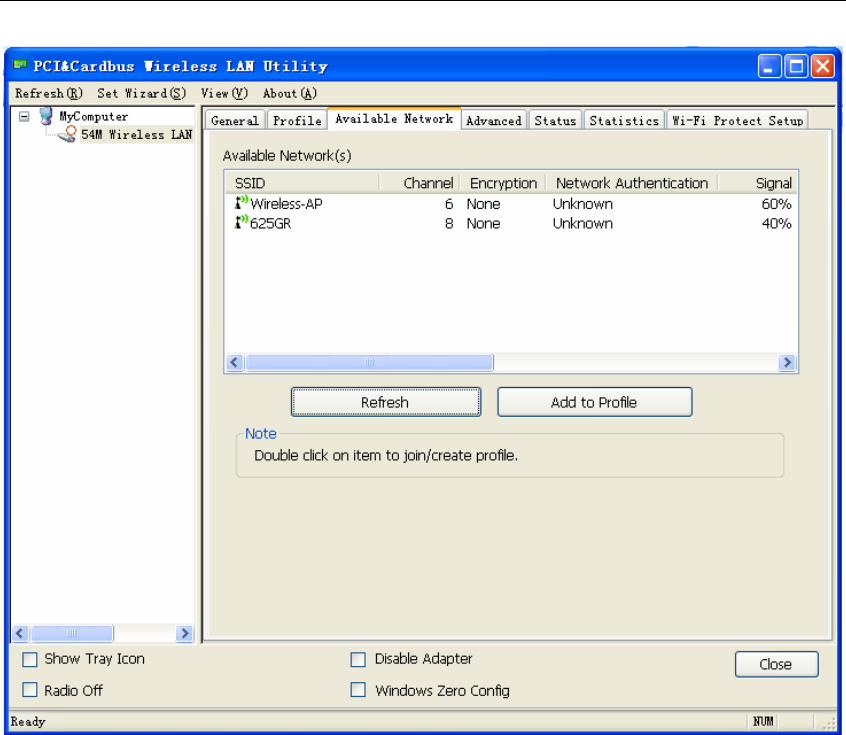Check the Disable Adapter option
The width and height of the screenshot is (846, 735).
(358, 659)
